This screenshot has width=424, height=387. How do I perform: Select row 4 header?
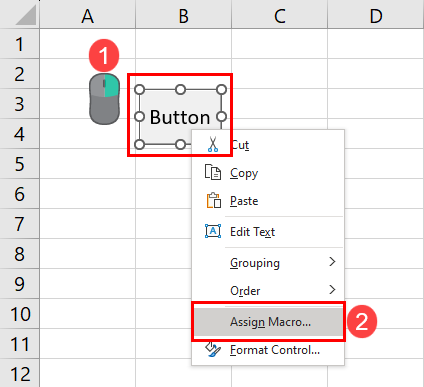[19, 134]
